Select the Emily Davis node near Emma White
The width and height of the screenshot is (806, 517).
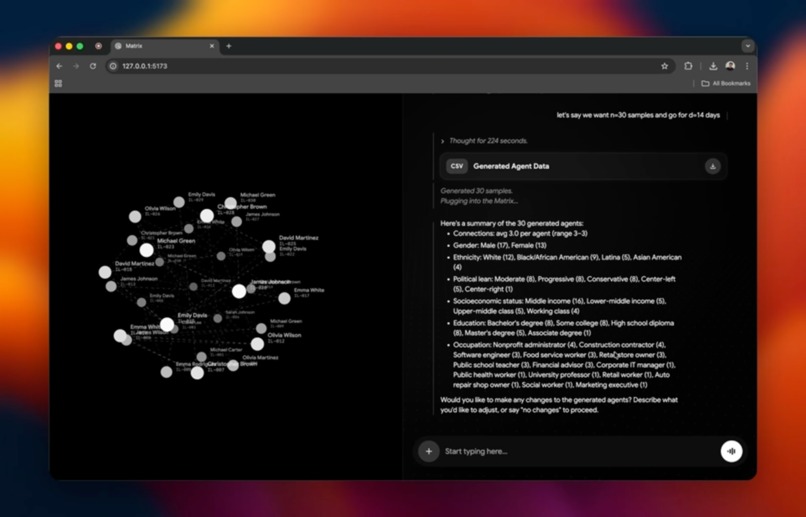[167, 324]
